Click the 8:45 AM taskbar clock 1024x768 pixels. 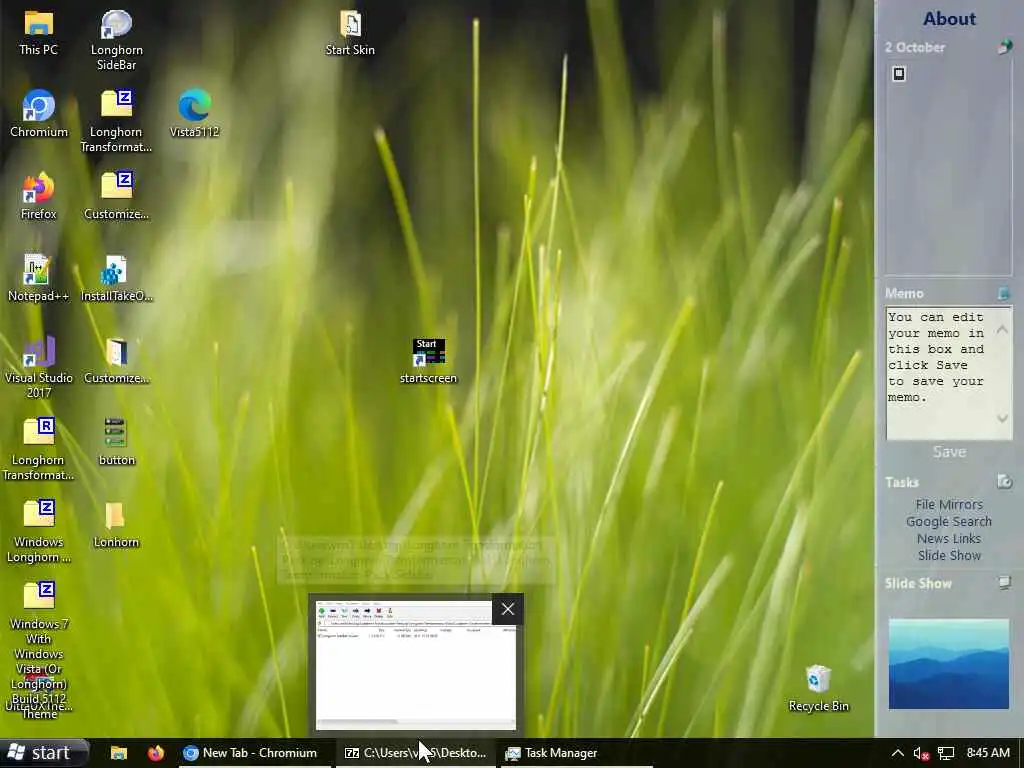(x=988, y=753)
